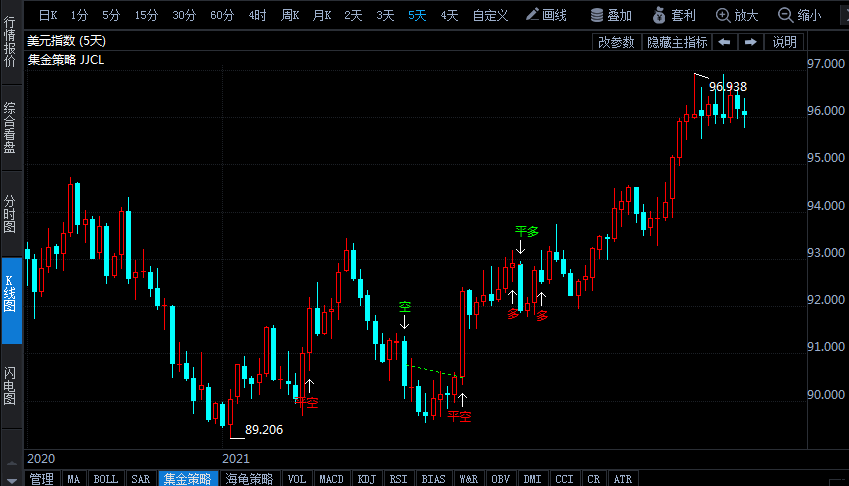The height and width of the screenshot is (486, 849).
Task: Click the 97.000 price axis label
Action: 826,63
